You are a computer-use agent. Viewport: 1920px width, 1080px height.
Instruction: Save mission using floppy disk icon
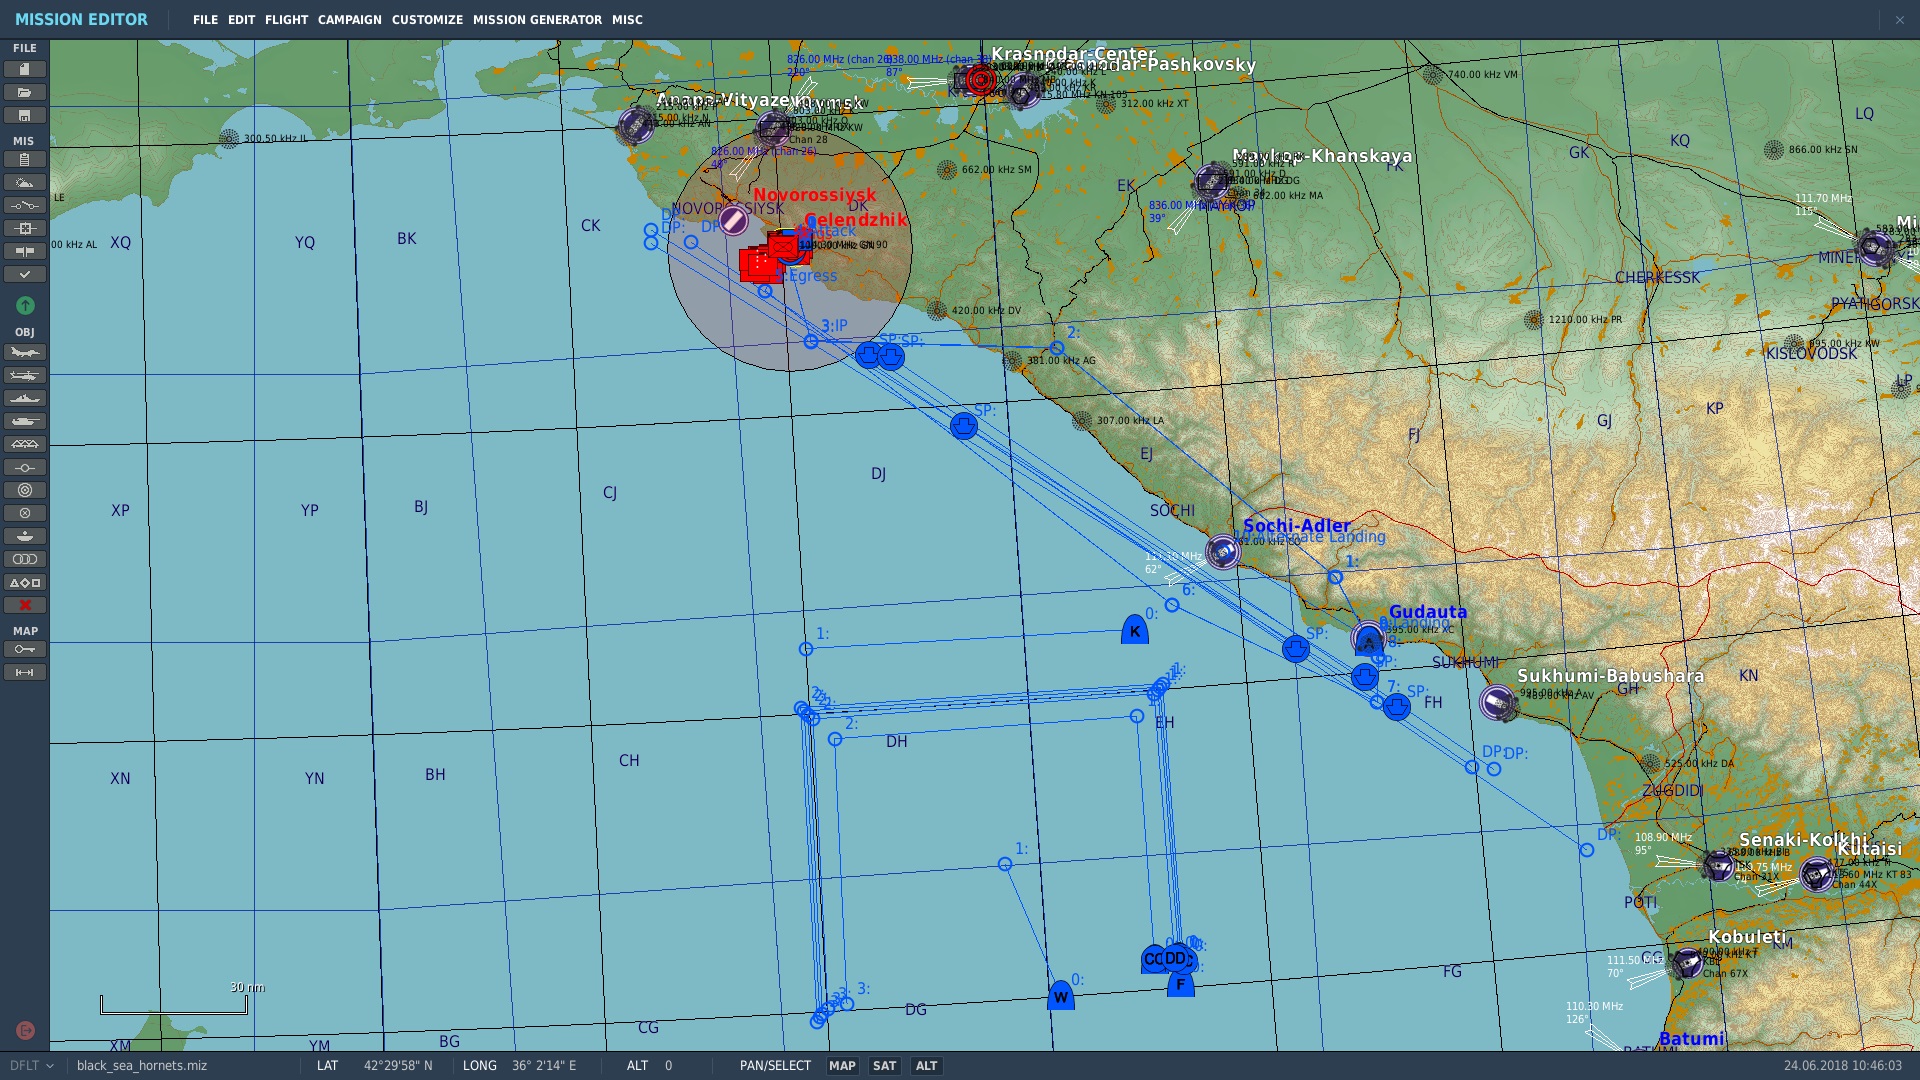pos(25,115)
